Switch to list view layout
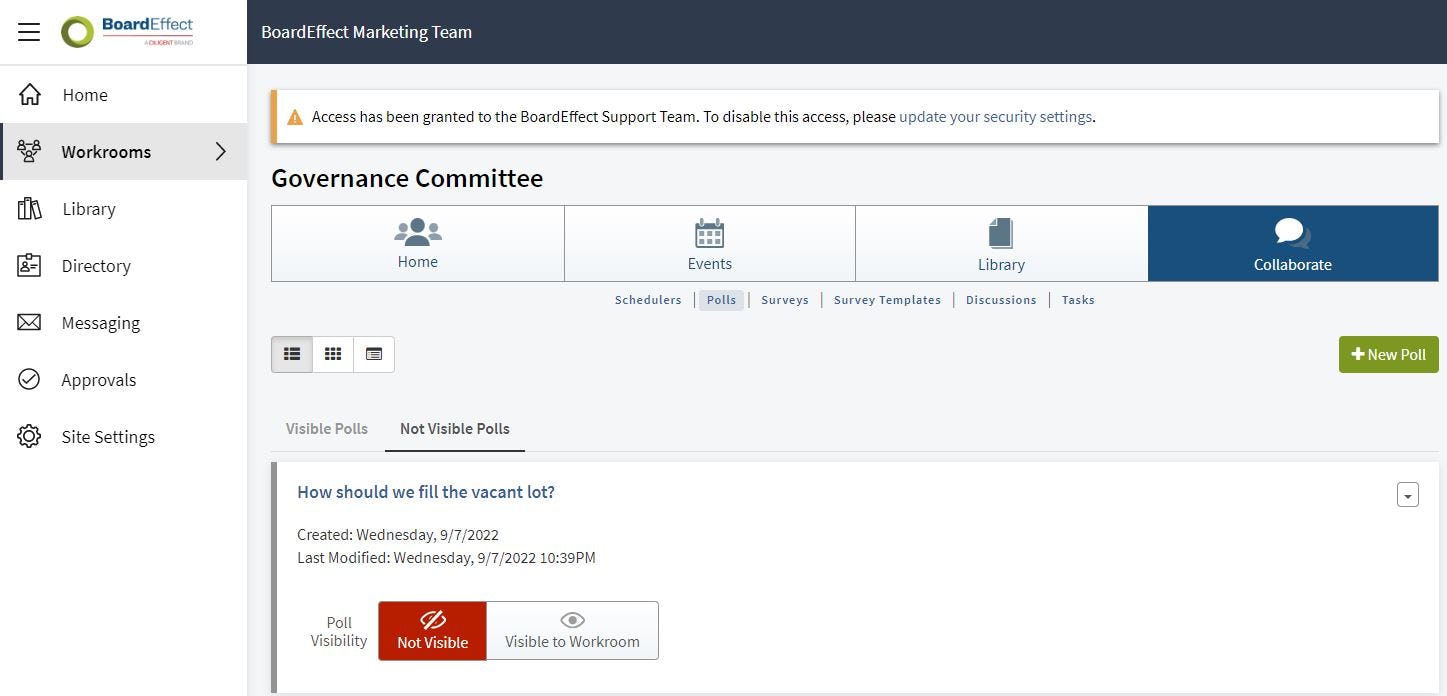 pos(291,353)
